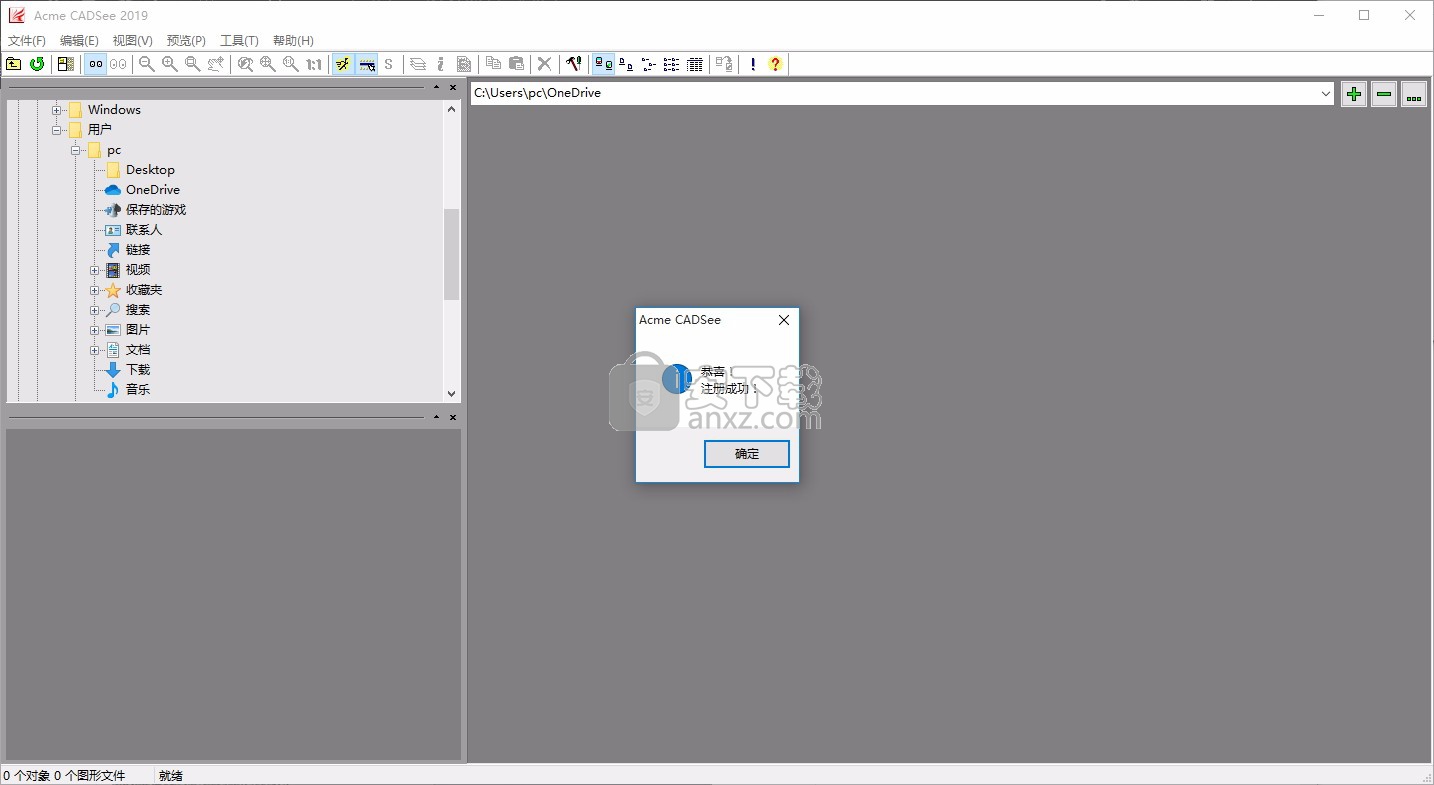Close the lower preview panel
Image resolution: width=1434 pixels, height=785 pixels.
(453, 417)
